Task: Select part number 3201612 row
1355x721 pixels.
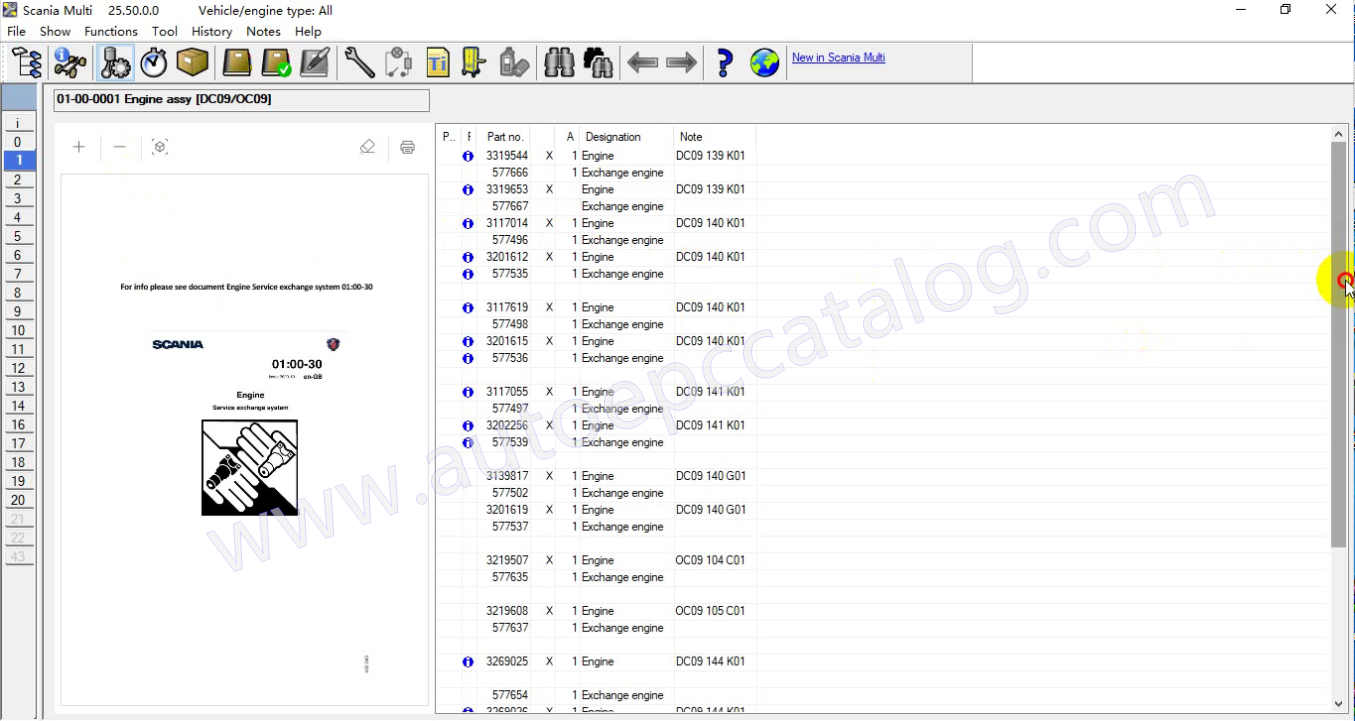Action: tap(596, 257)
